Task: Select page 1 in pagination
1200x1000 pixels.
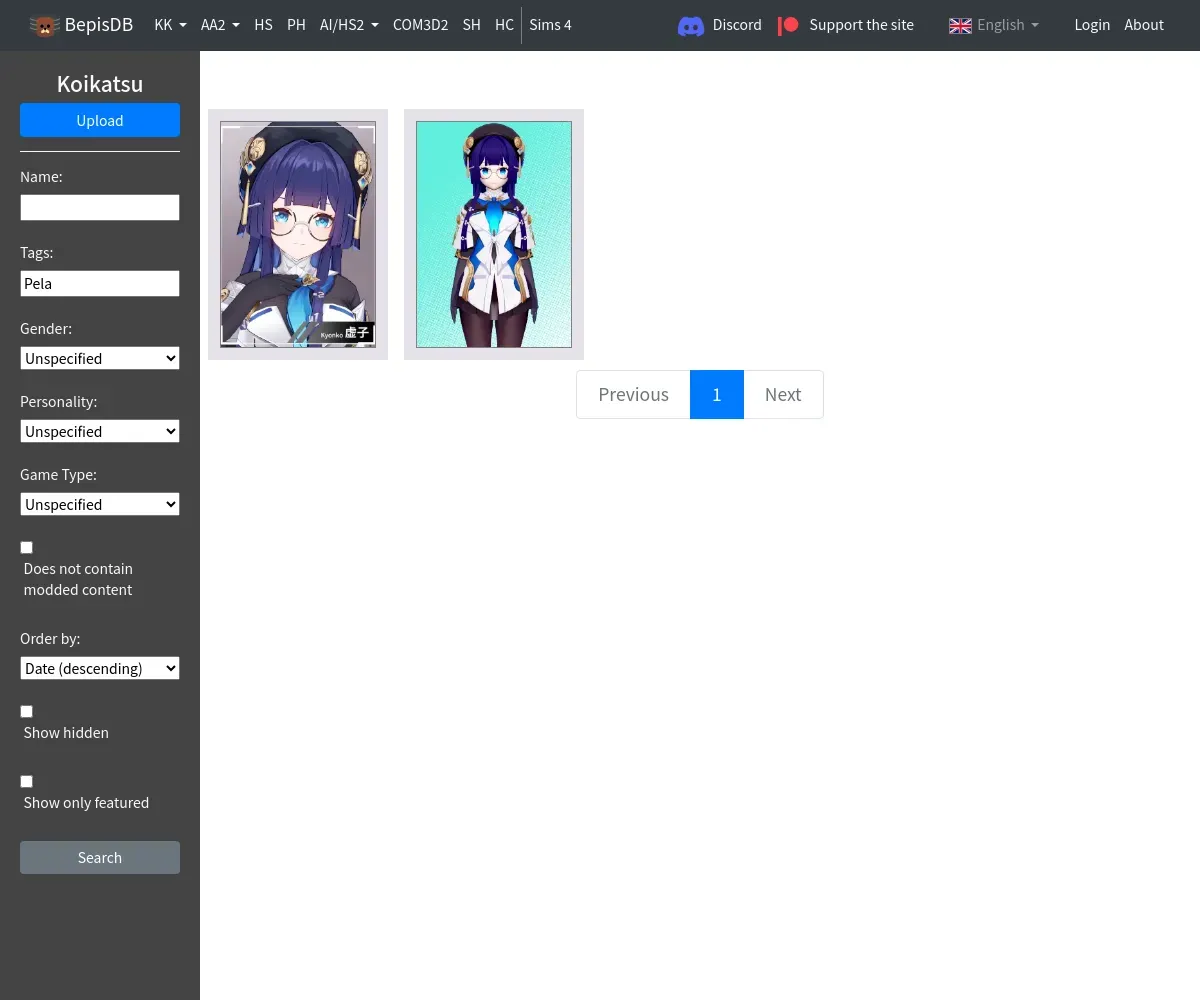Action: (x=717, y=394)
